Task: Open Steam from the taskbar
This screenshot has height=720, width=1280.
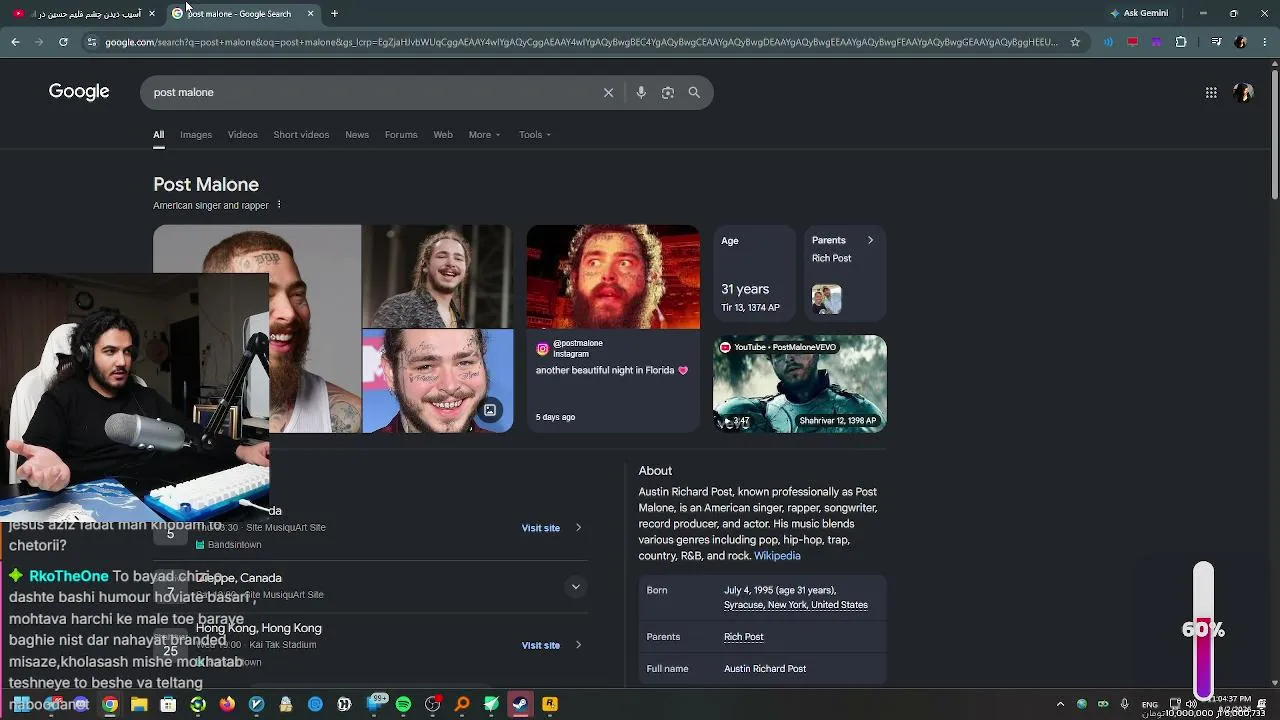Action: coord(520,704)
